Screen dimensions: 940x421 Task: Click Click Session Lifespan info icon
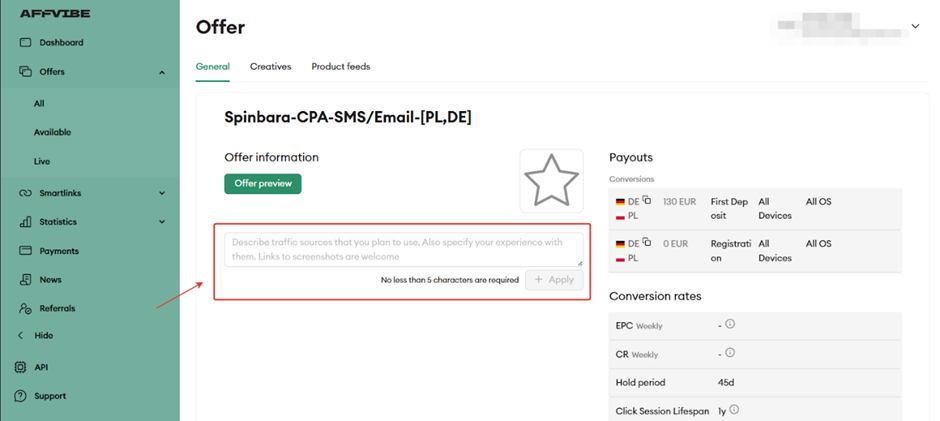coord(736,410)
